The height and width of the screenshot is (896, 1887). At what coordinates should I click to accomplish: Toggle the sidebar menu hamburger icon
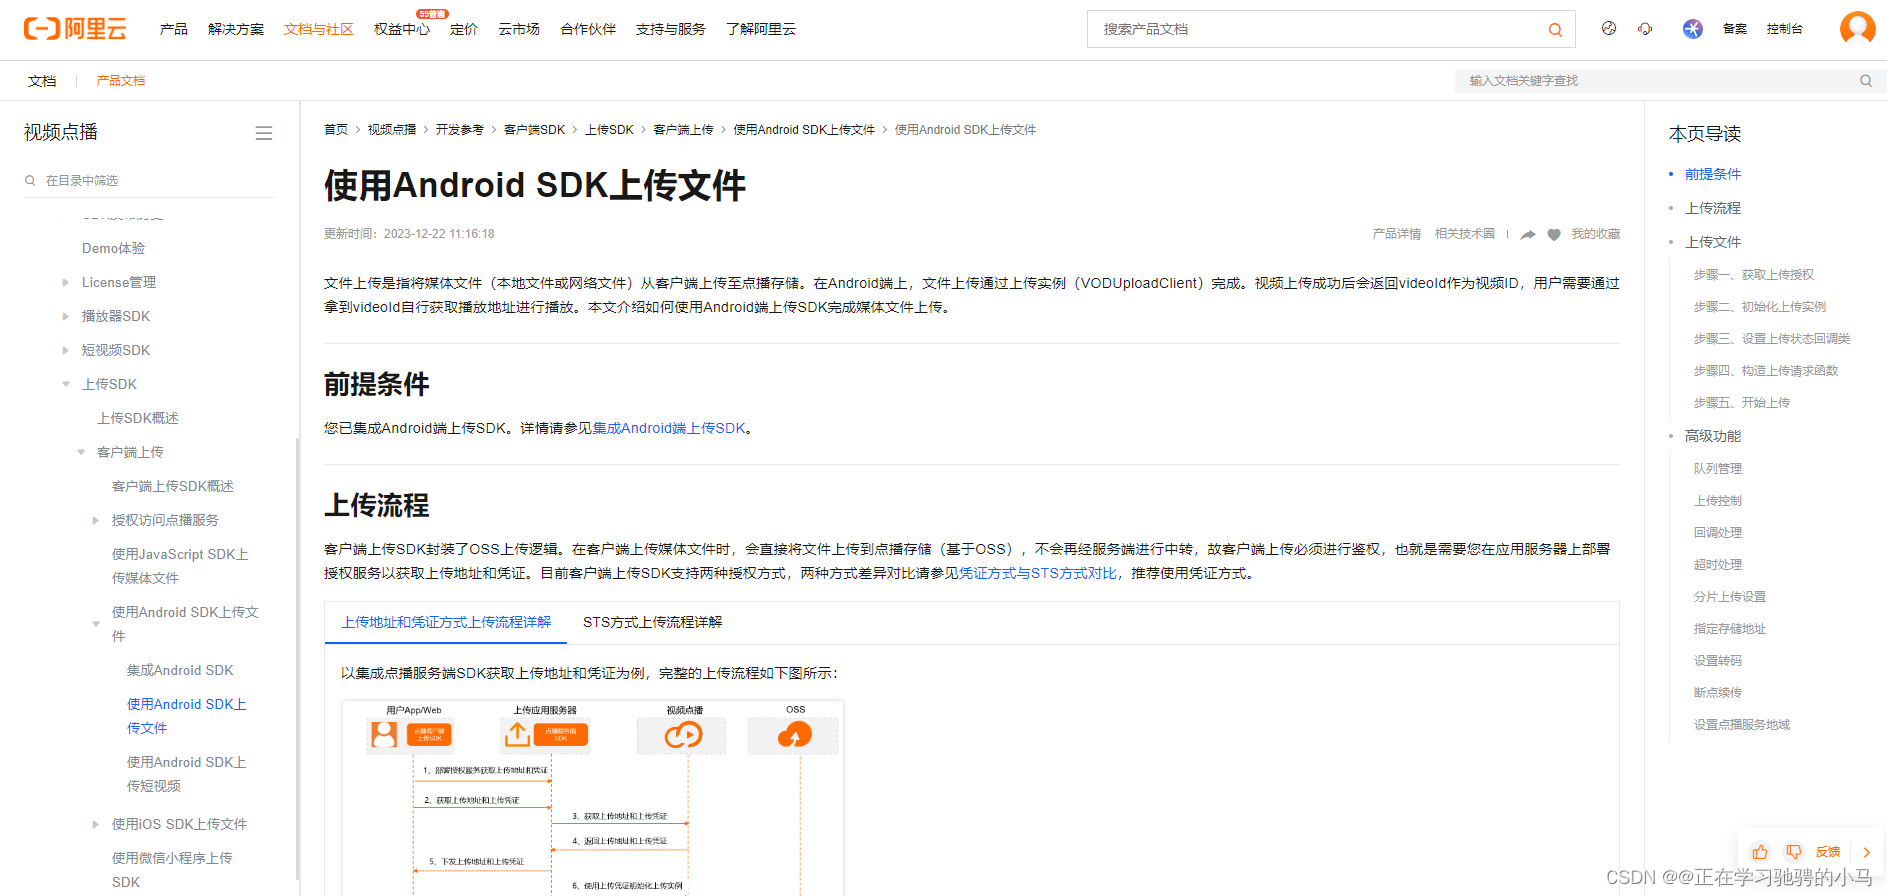tap(264, 133)
